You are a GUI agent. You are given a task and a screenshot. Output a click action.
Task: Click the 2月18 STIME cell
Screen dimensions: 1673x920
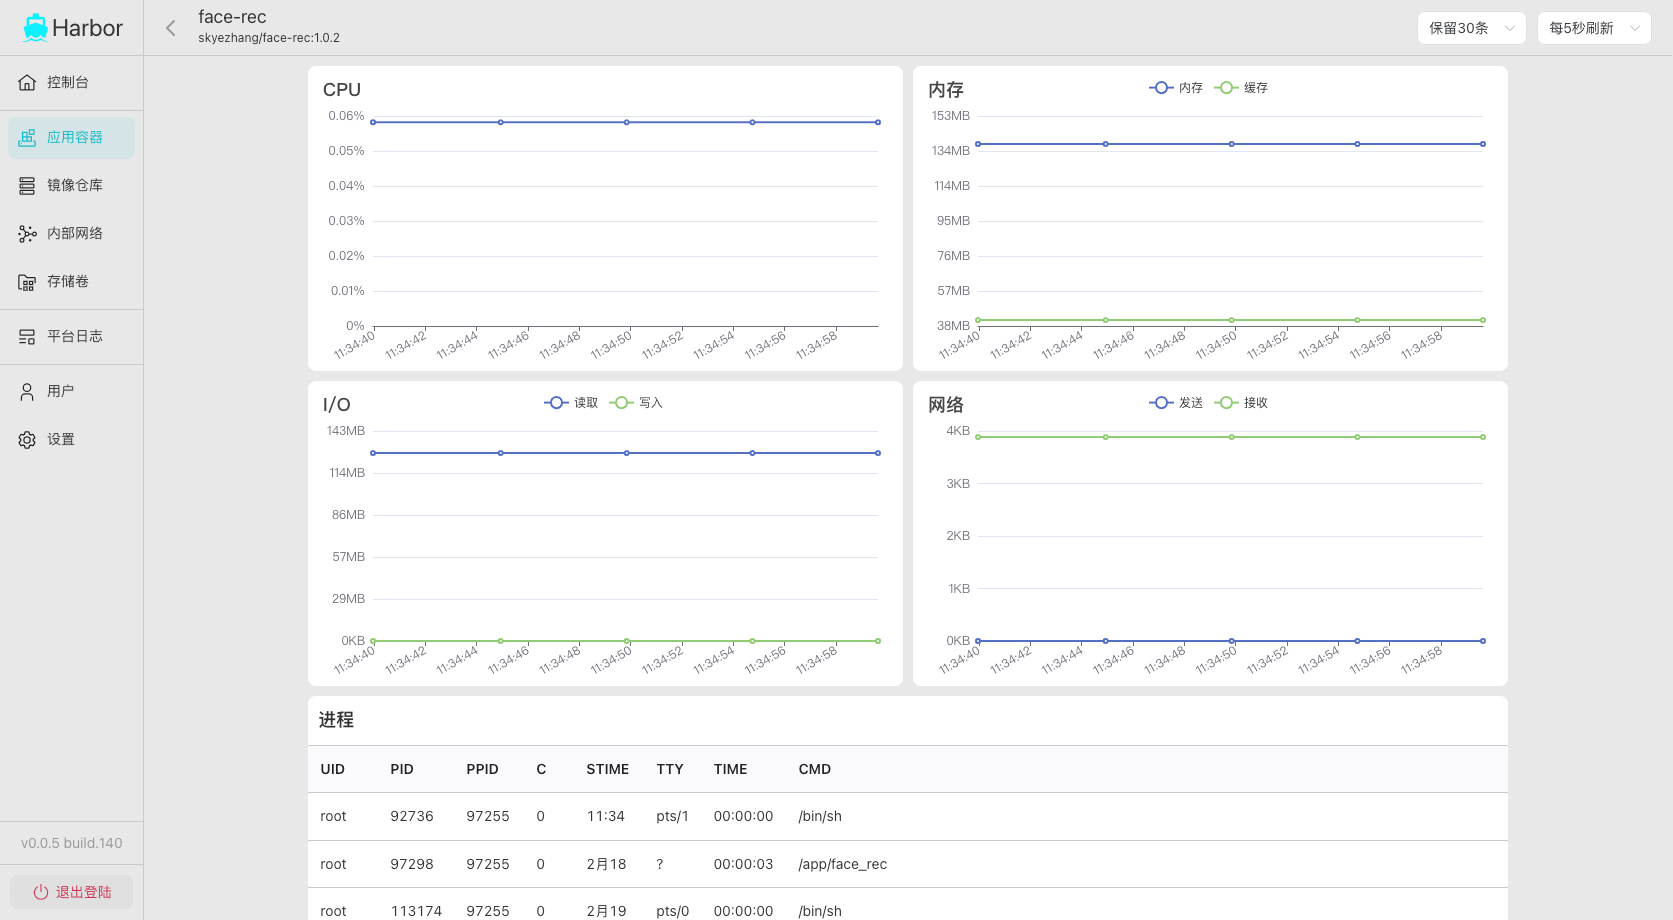pos(606,864)
